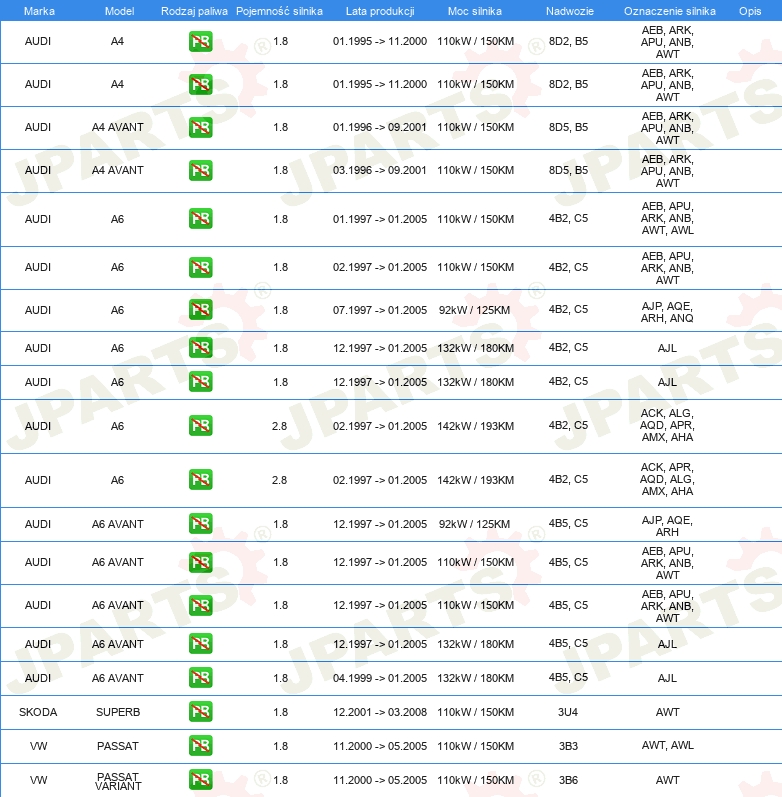Select engine codes 'ACK, APR, AQD, ALG, AMX, AHA'

coord(667,479)
